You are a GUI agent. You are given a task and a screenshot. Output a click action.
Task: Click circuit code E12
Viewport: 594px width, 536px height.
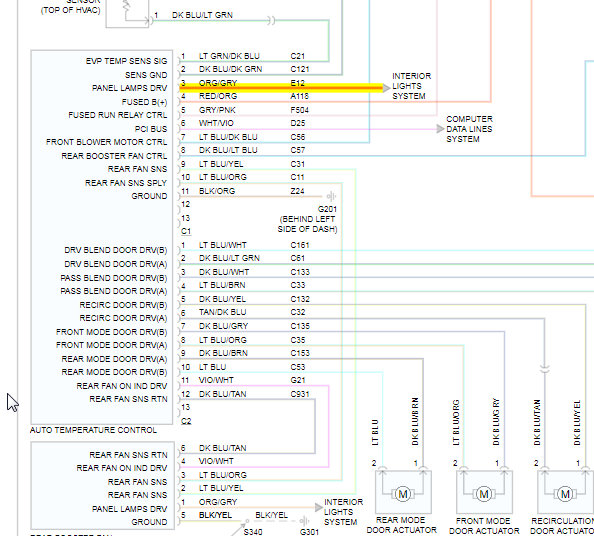[297, 83]
